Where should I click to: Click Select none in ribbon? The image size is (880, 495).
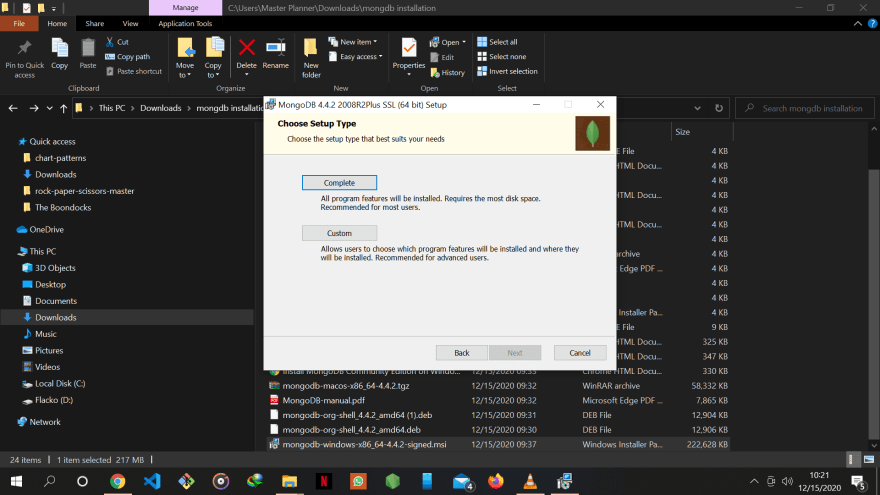pos(502,57)
